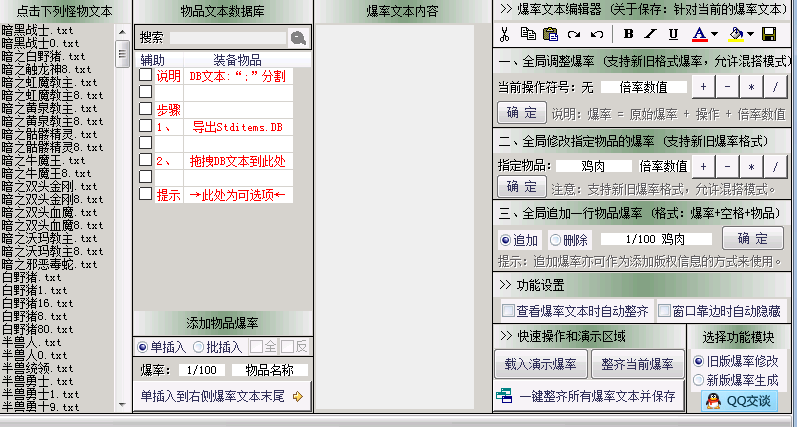Click monster list scrollbar down arrow

122,405
